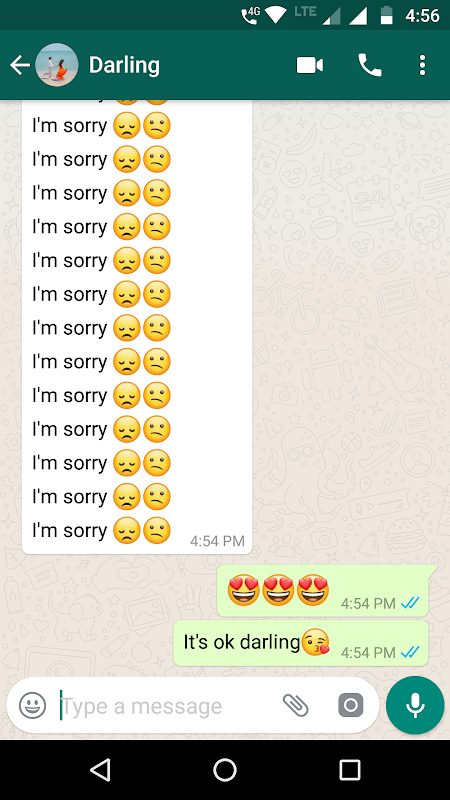Viewport: 450px width, 800px height.
Task: Open the camera from message bar
Action: click(x=351, y=706)
